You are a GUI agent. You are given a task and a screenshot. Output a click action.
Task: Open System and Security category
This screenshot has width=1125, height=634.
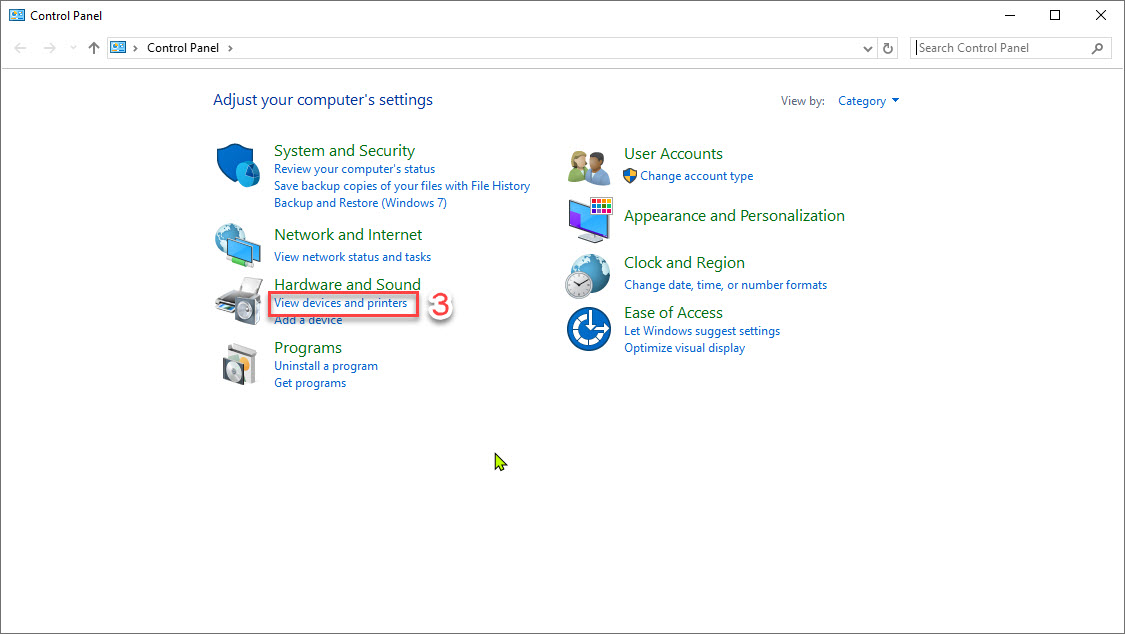pos(344,151)
